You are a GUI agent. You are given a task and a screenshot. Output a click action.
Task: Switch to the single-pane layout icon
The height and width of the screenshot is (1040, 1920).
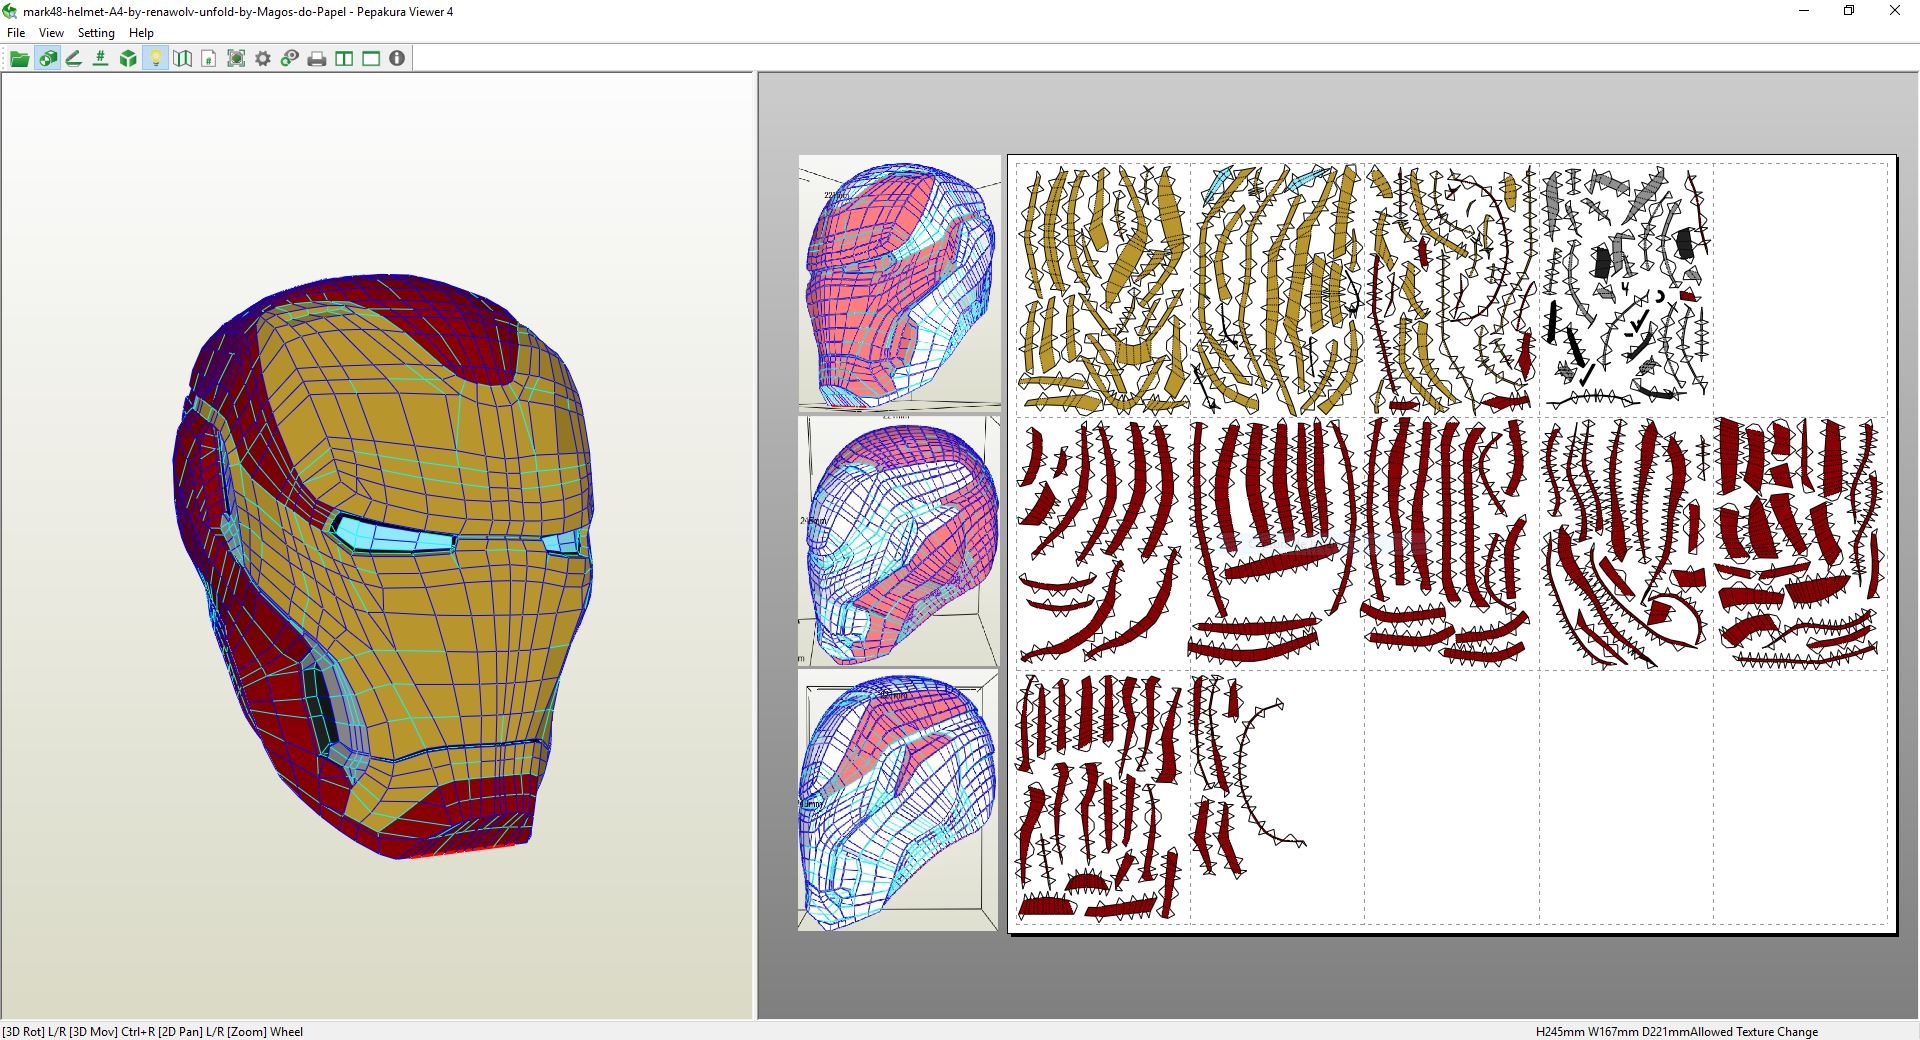pos(371,59)
